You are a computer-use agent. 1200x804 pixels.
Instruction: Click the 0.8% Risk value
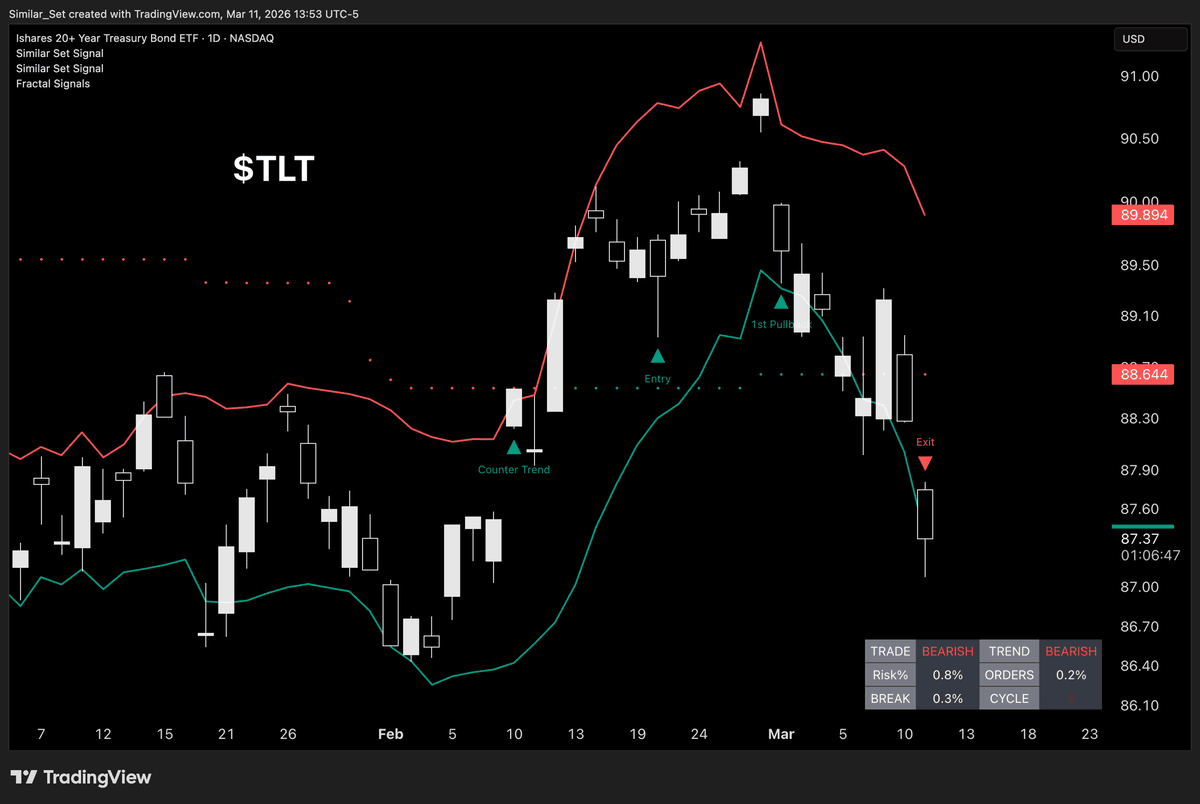pos(947,675)
